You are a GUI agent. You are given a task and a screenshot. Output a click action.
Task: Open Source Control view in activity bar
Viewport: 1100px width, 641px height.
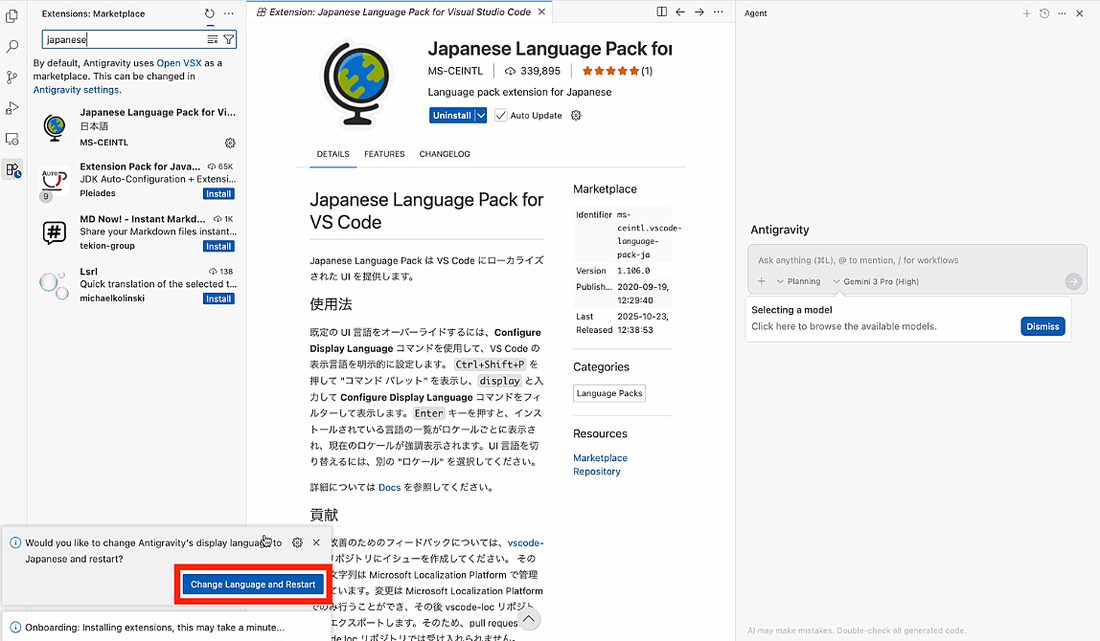pyautogui.click(x=12, y=77)
